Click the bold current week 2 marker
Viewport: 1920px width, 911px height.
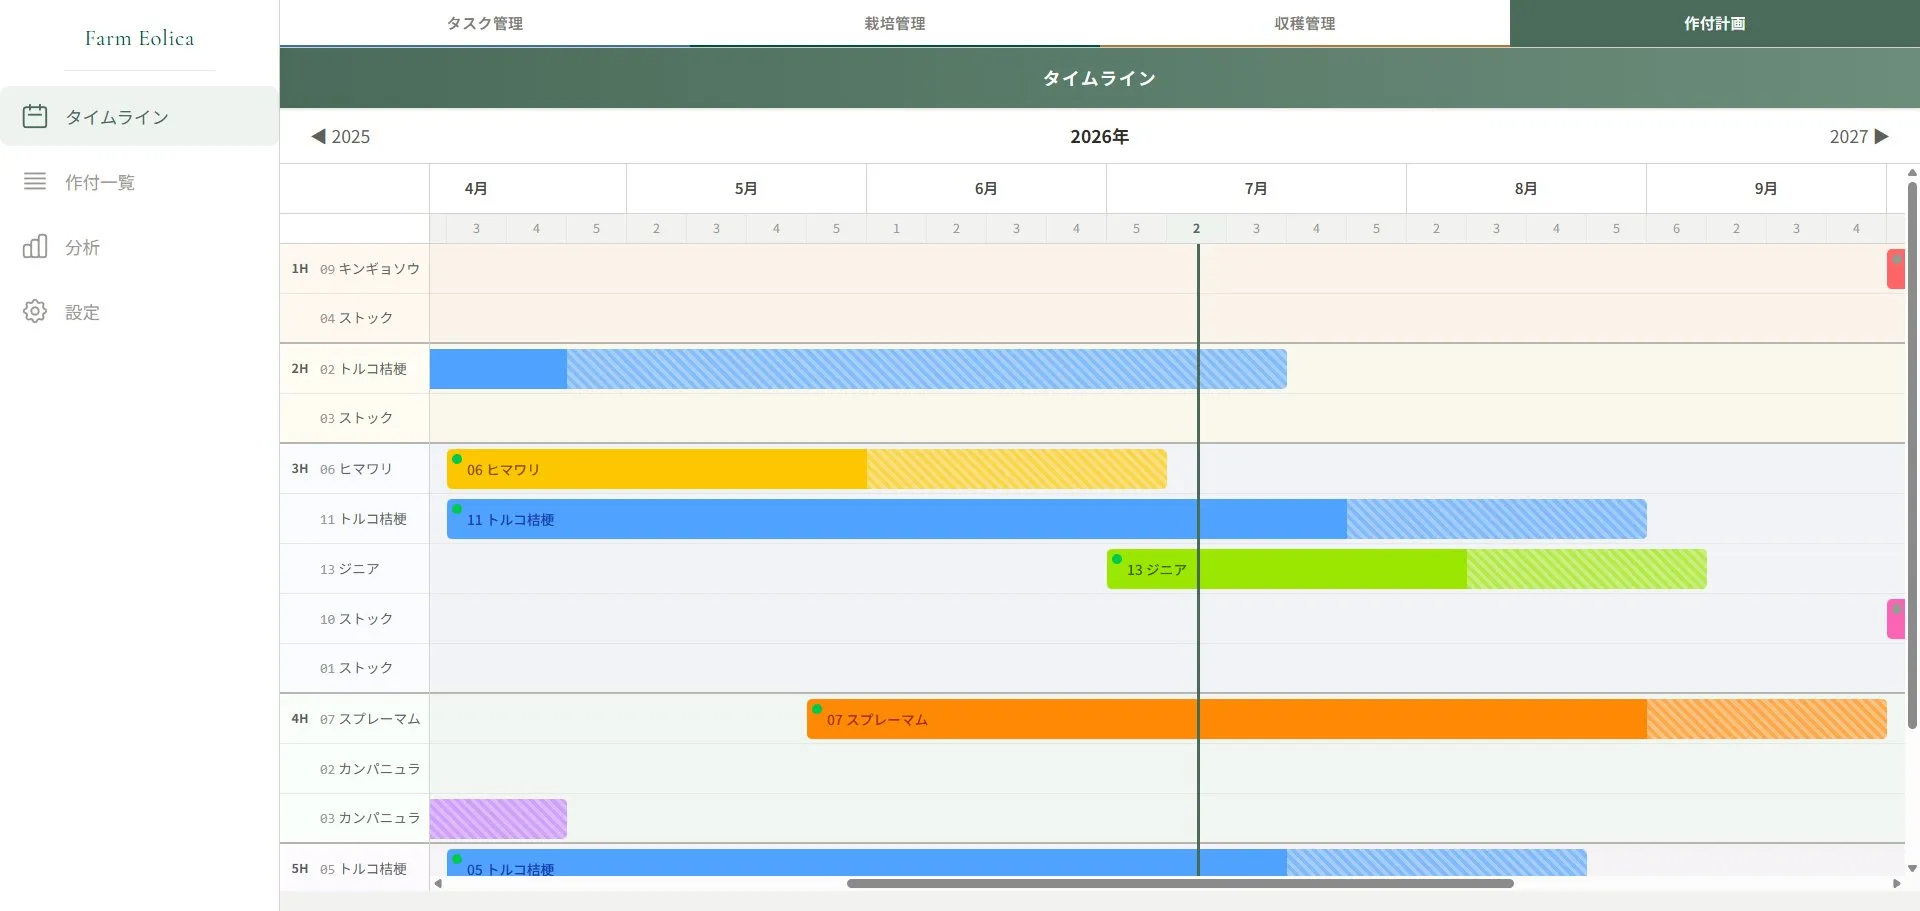pyautogui.click(x=1196, y=228)
